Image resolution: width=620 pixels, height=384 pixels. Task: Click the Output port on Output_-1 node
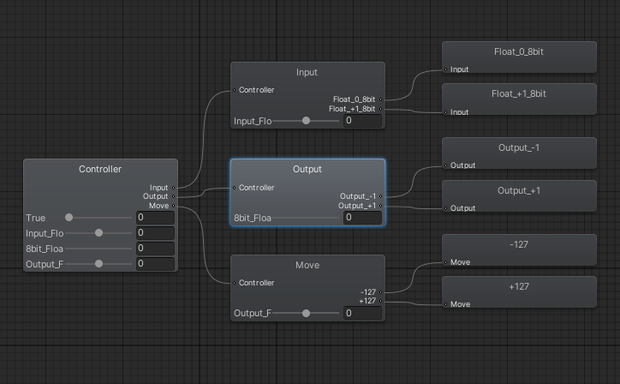[446, 165]
